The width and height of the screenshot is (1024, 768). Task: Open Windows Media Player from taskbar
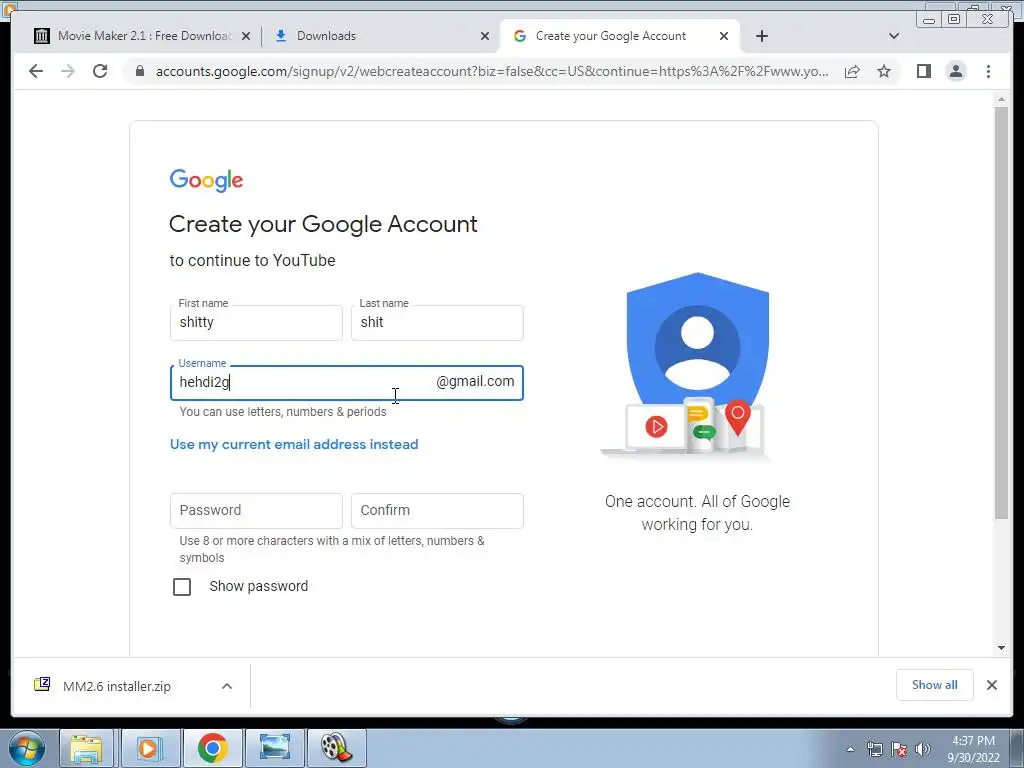click(x=150, y=748)
